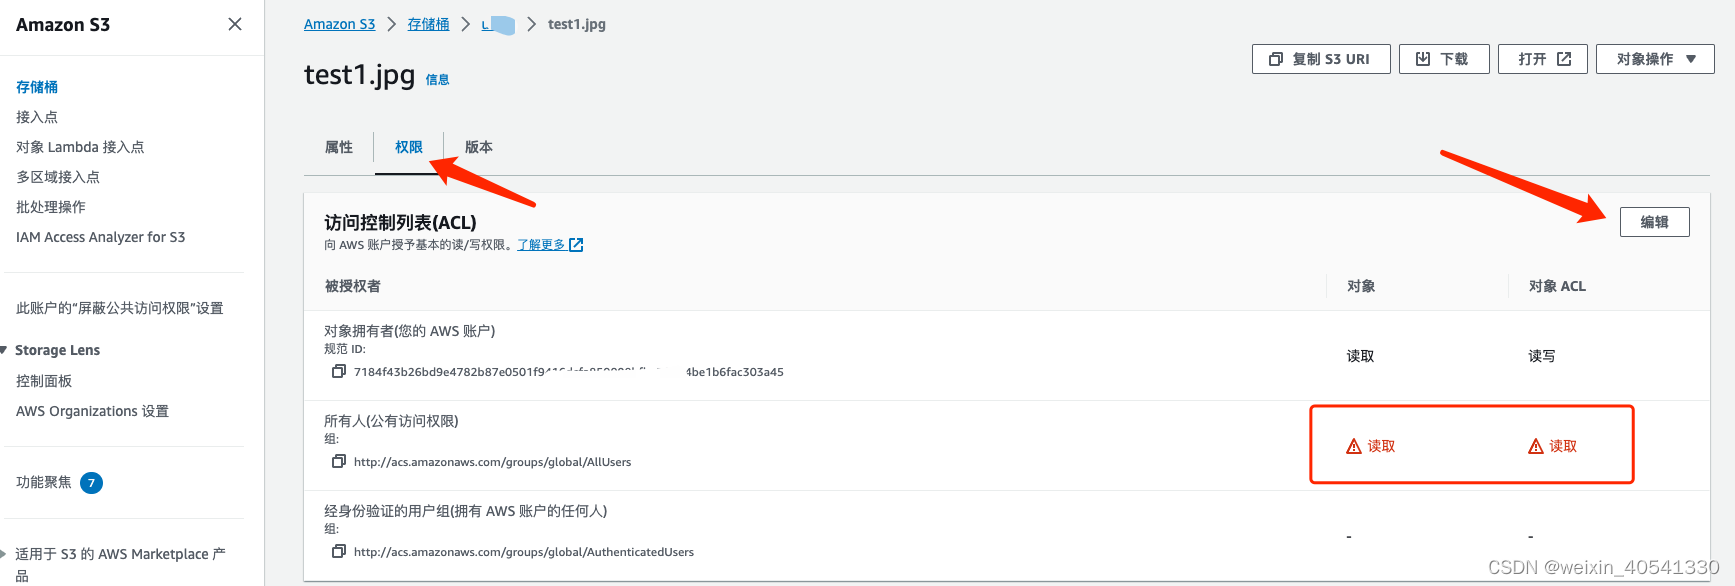The image size is (1735, 586).
Task: Download the object with 下载 button
Action: click(1444, 59)
